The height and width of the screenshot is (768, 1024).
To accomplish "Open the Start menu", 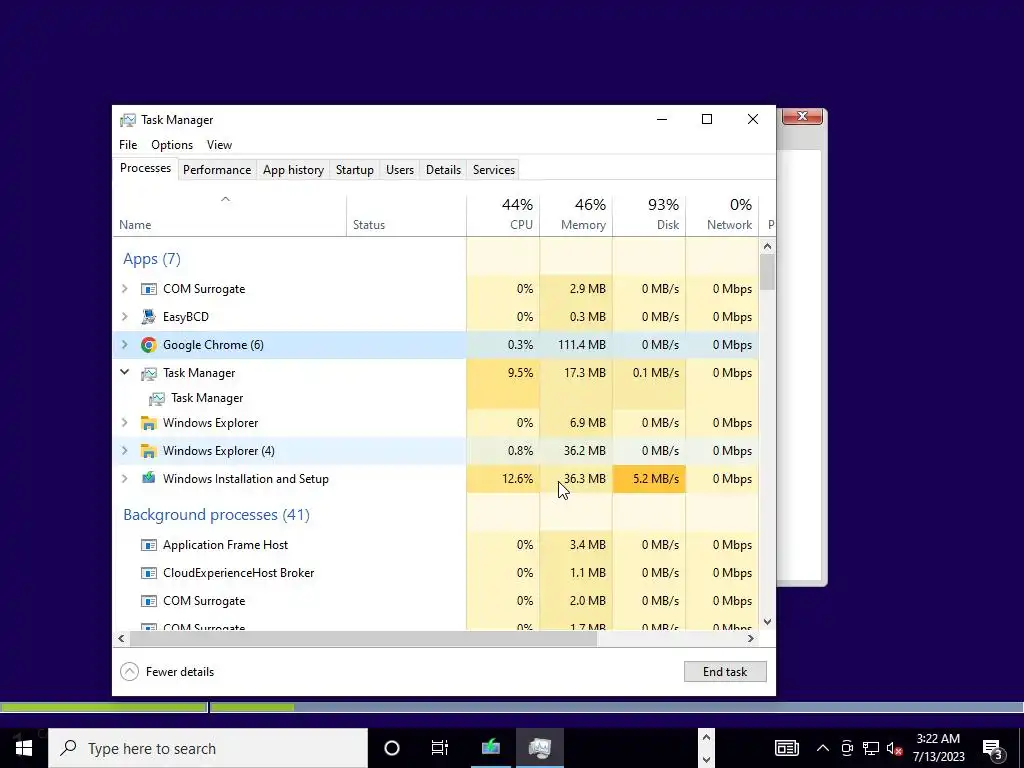I will (24, 748).
